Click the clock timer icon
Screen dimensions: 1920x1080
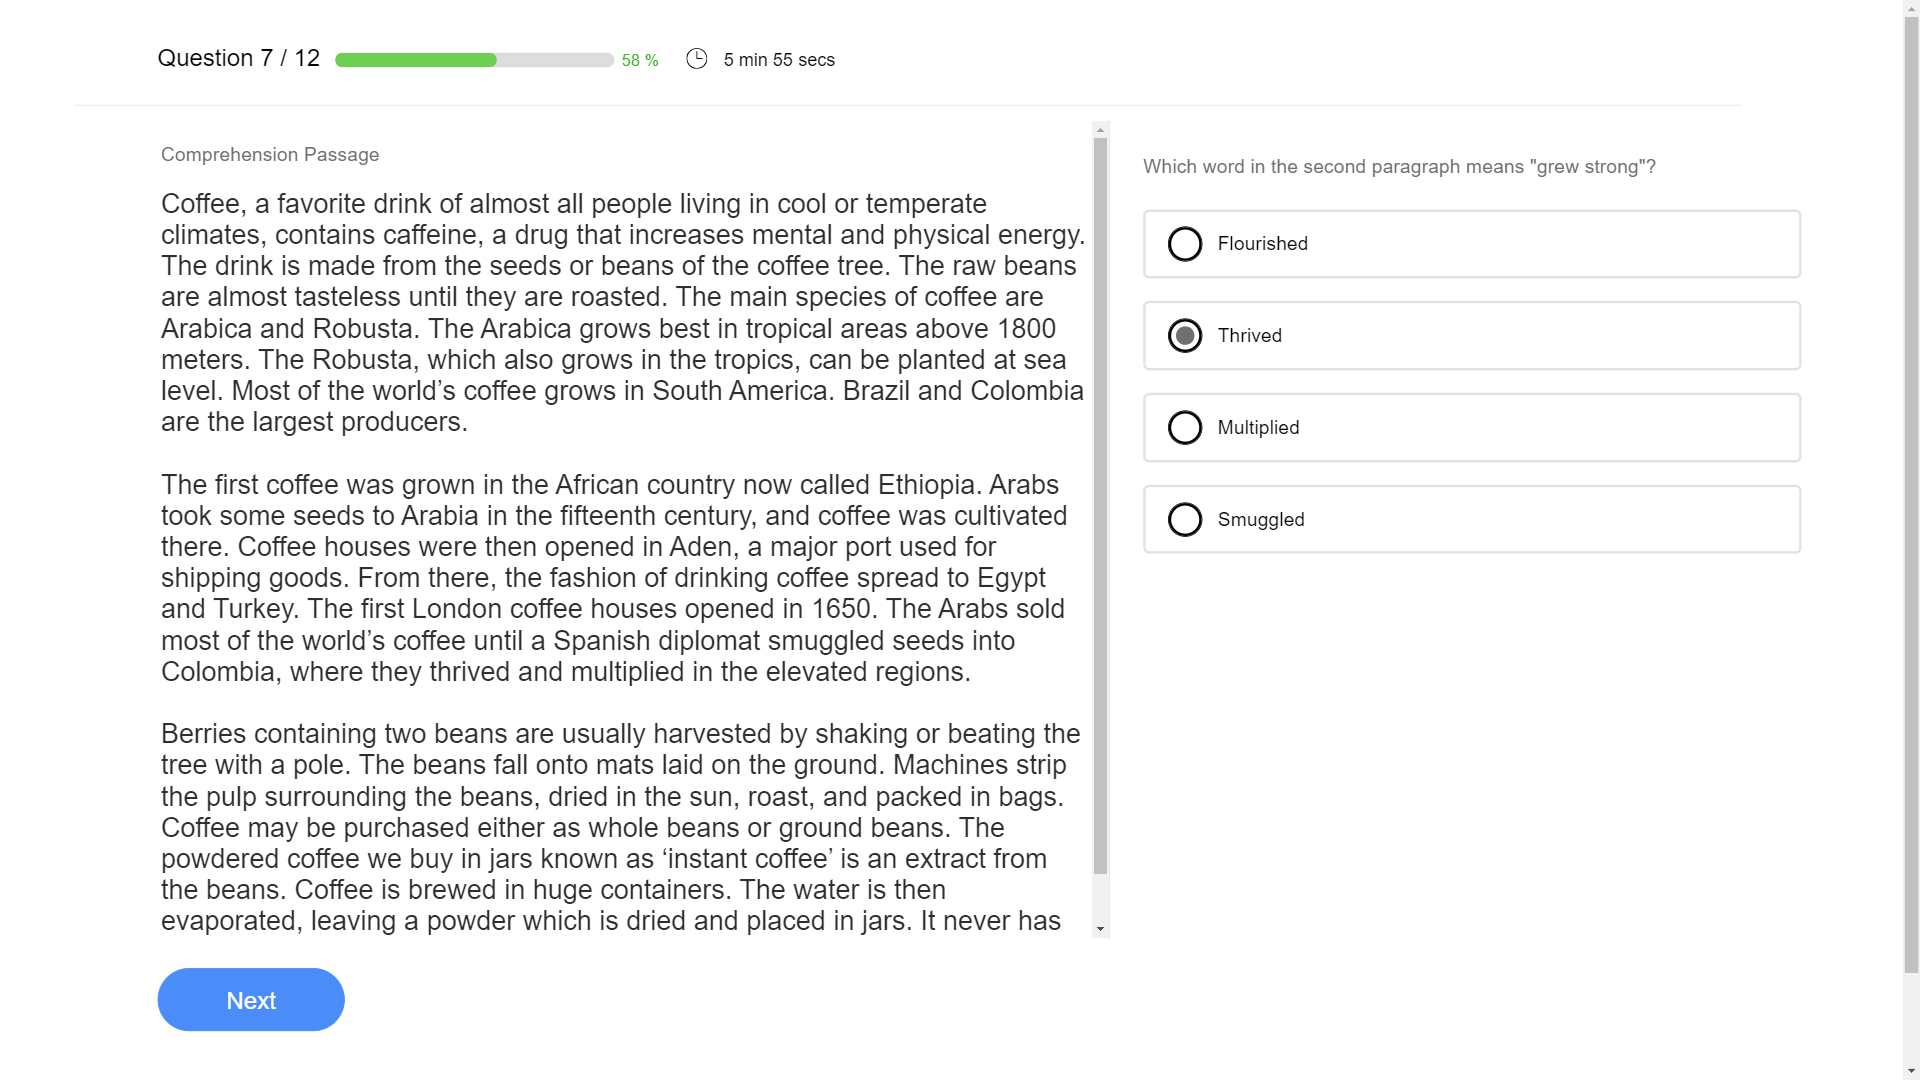(696, 59)
